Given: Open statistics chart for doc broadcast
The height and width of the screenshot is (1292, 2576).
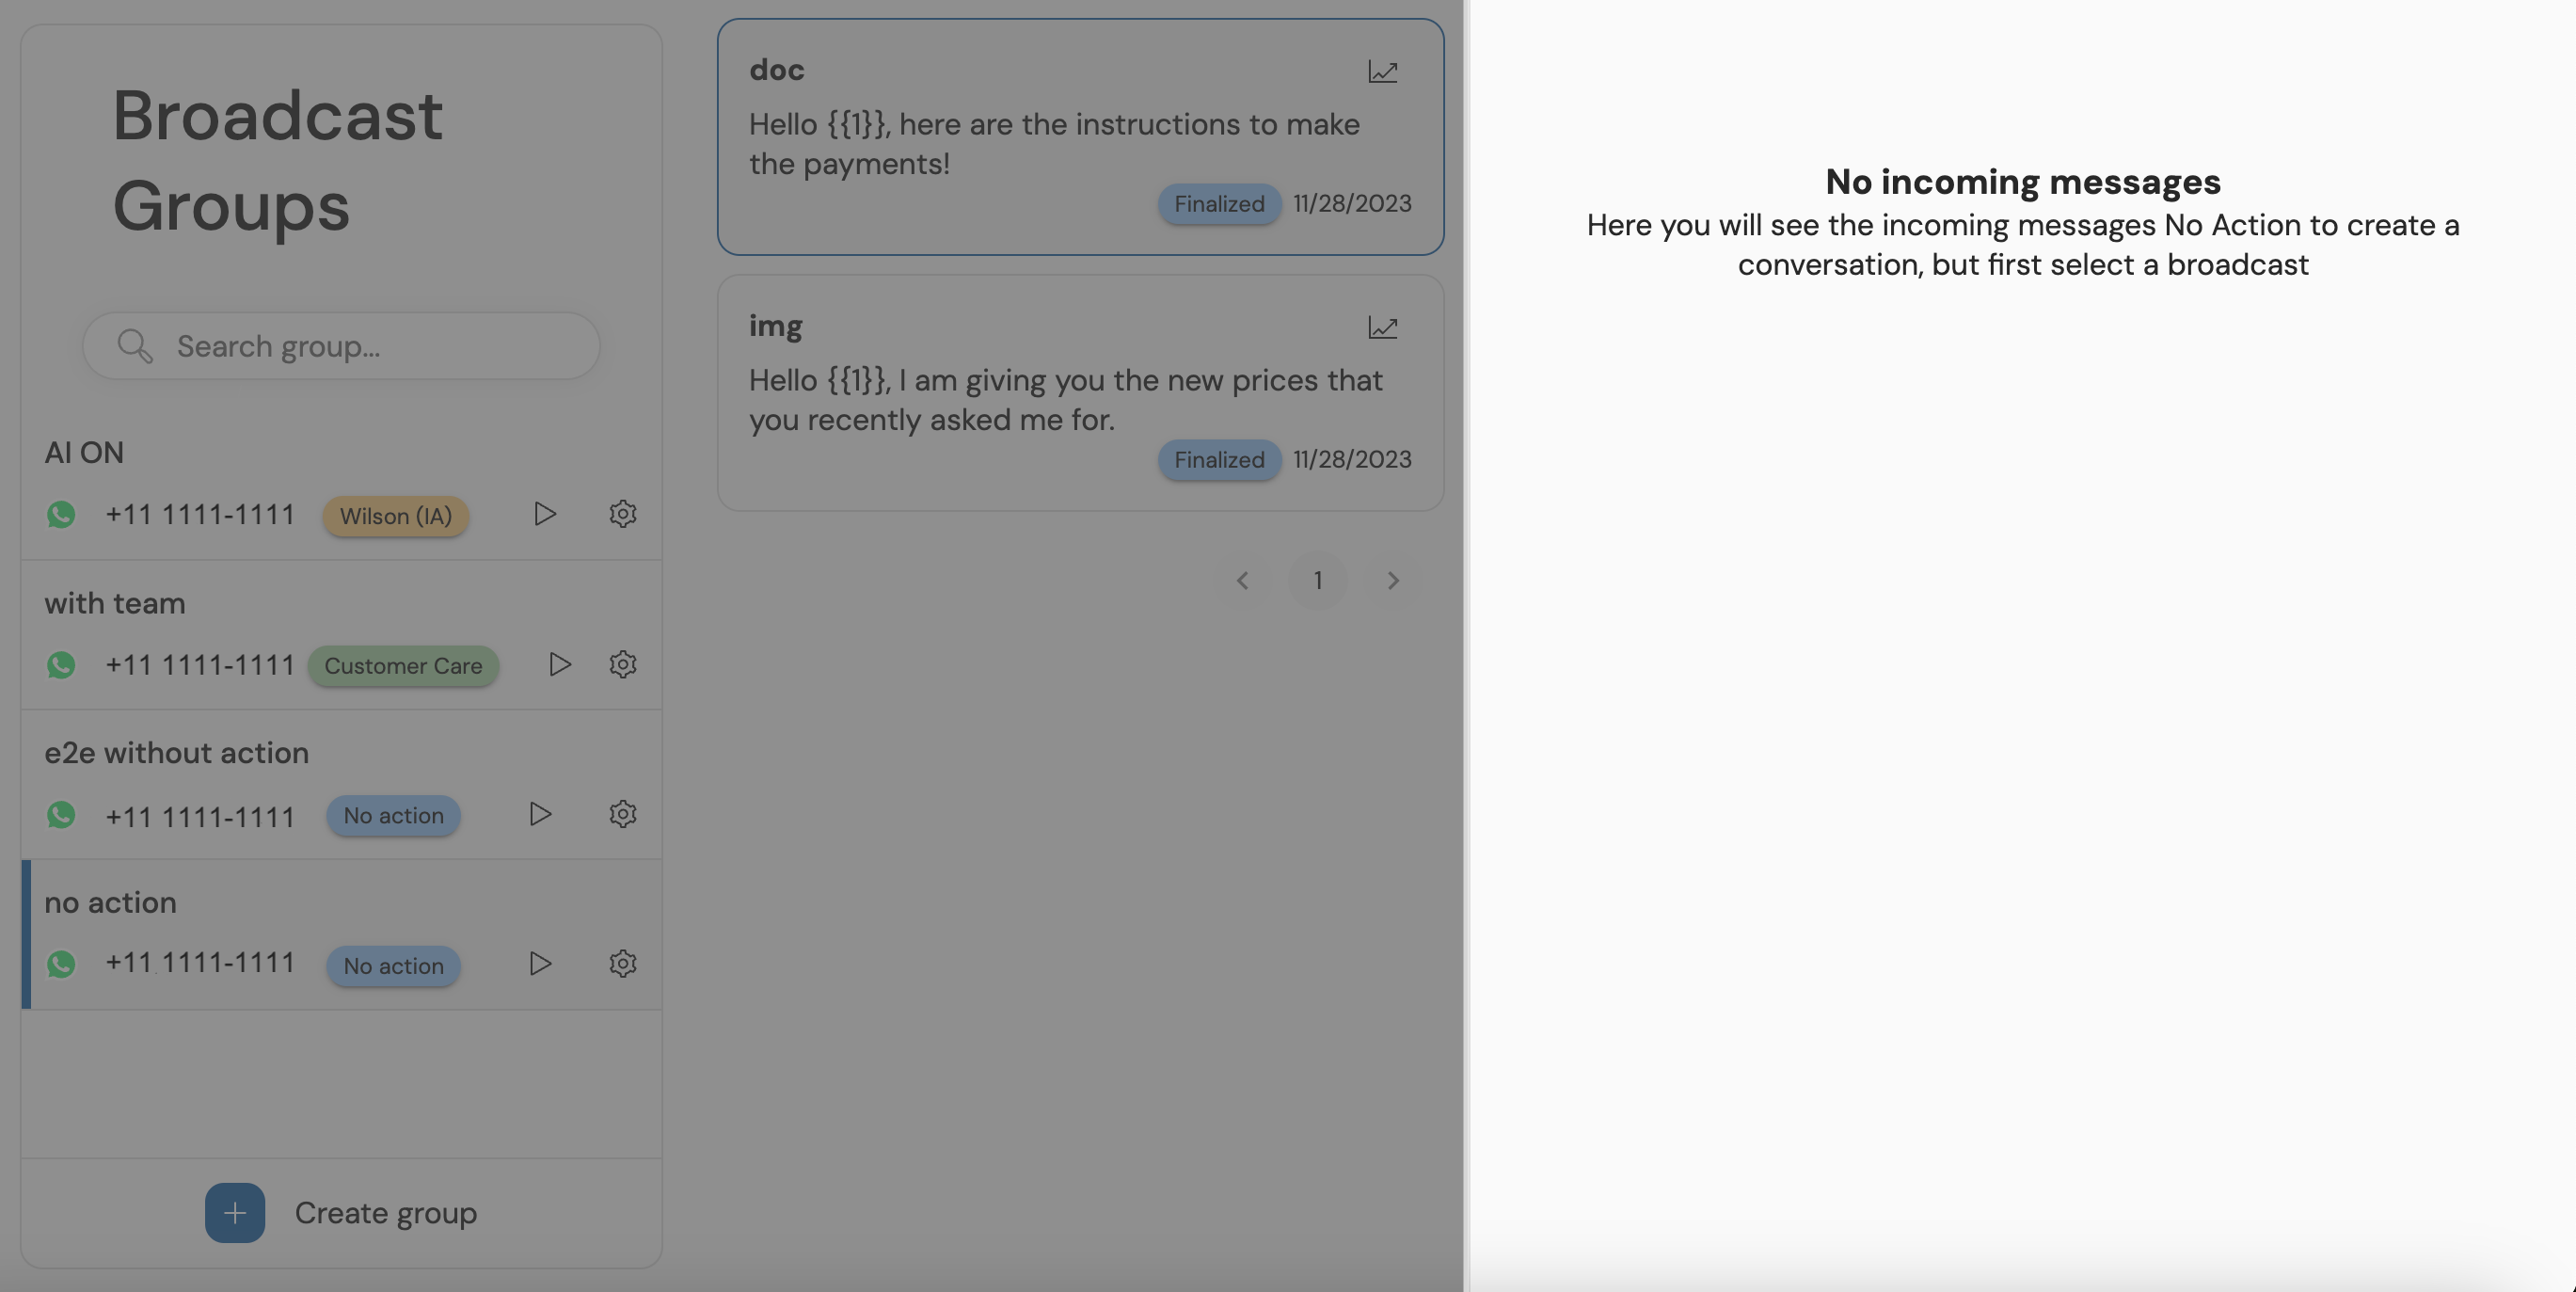Looking at the screenshot, I should pyautogui.click(x=1382, y=72).
